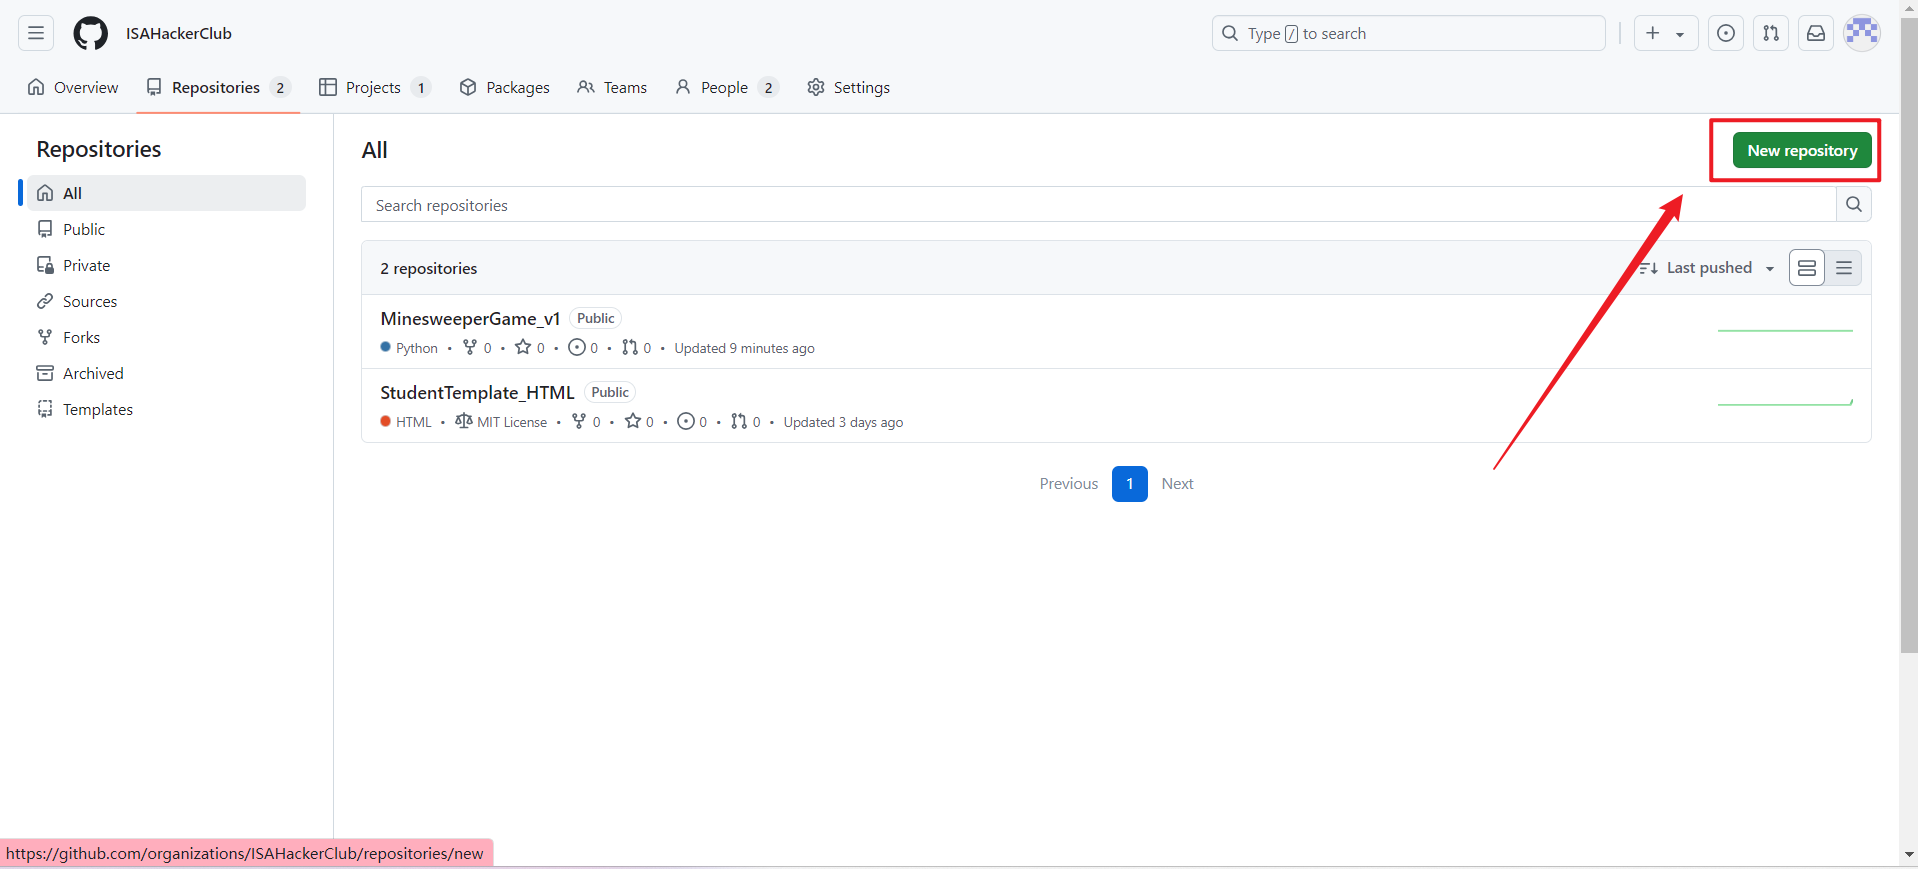Click the Python language label

(x=409, y=348)
